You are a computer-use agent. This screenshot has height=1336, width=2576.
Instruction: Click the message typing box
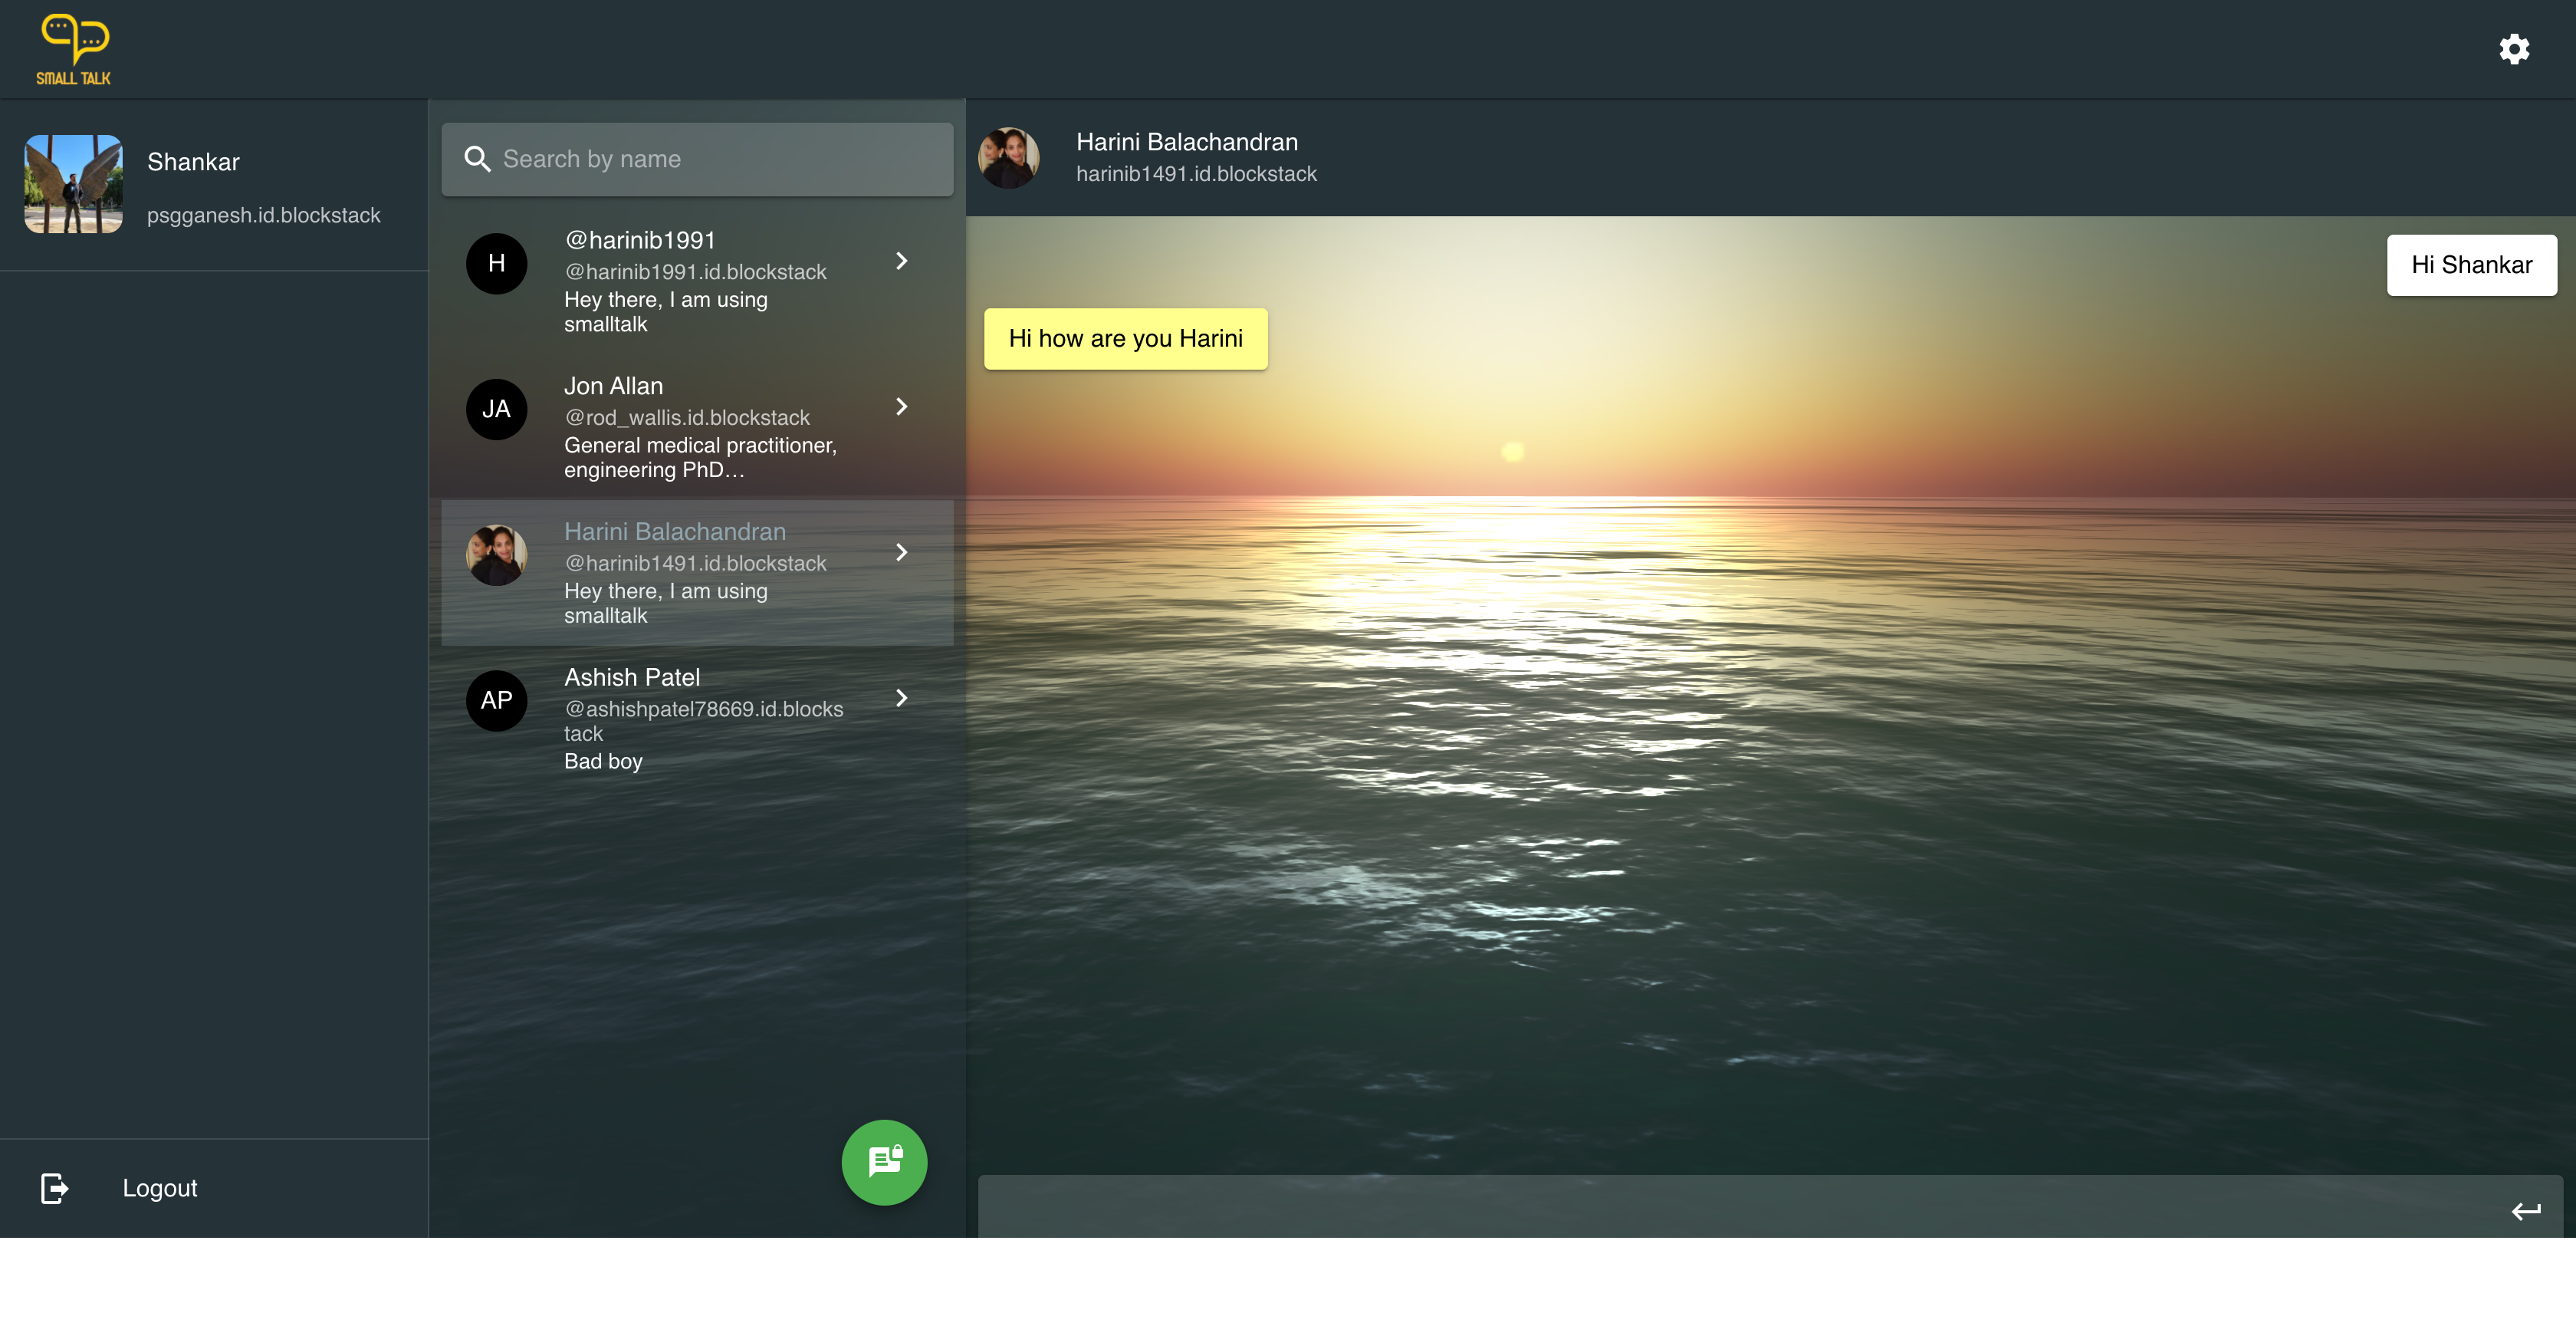click(x=1730, y=1209)
